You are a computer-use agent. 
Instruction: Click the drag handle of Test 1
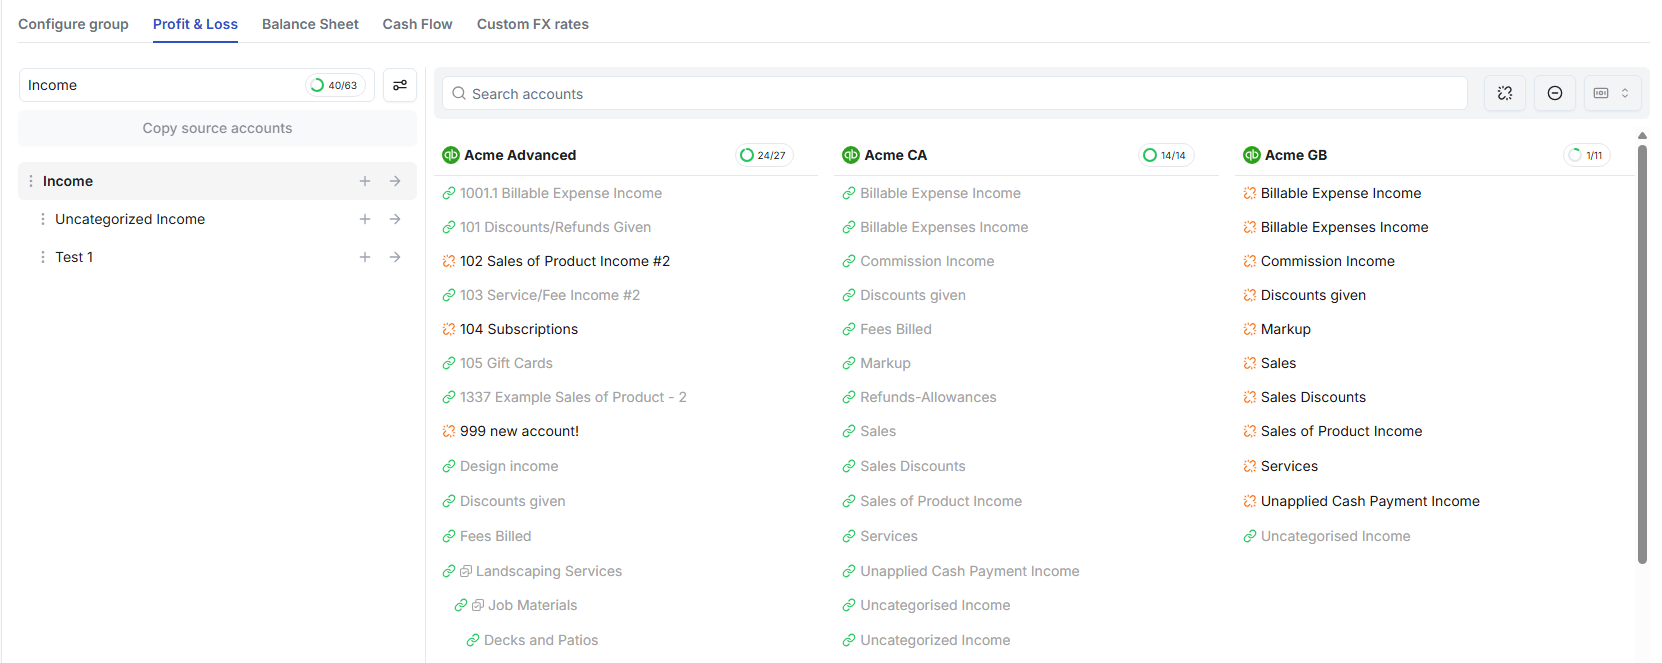(x=42, y=257)
